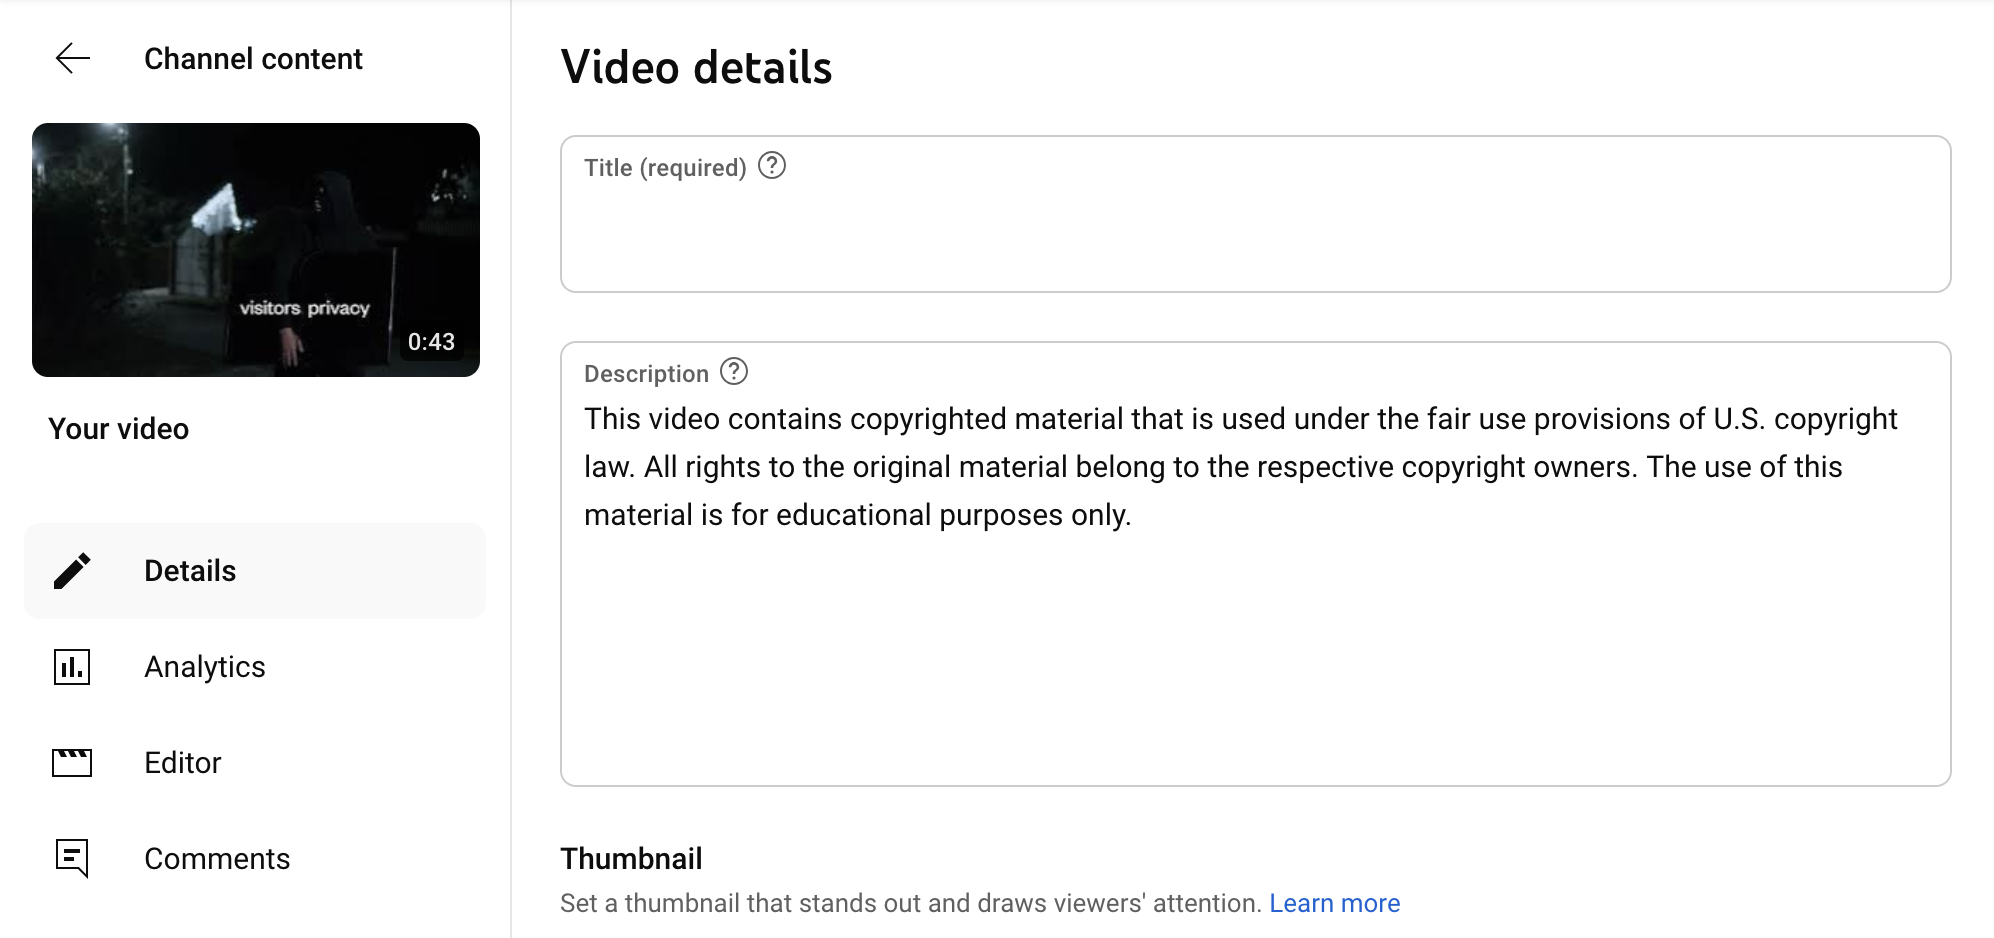Click the Thumbnail section heading
The height and width of the screenshot is (938, 1994).
click(631, 859)
